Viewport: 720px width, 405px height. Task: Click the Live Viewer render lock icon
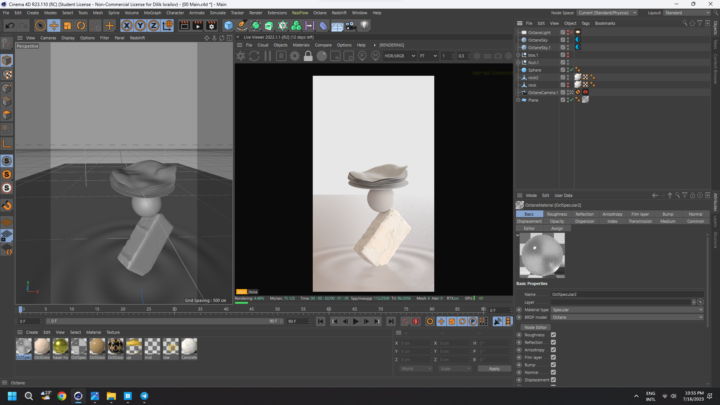[x=308, y=56]
